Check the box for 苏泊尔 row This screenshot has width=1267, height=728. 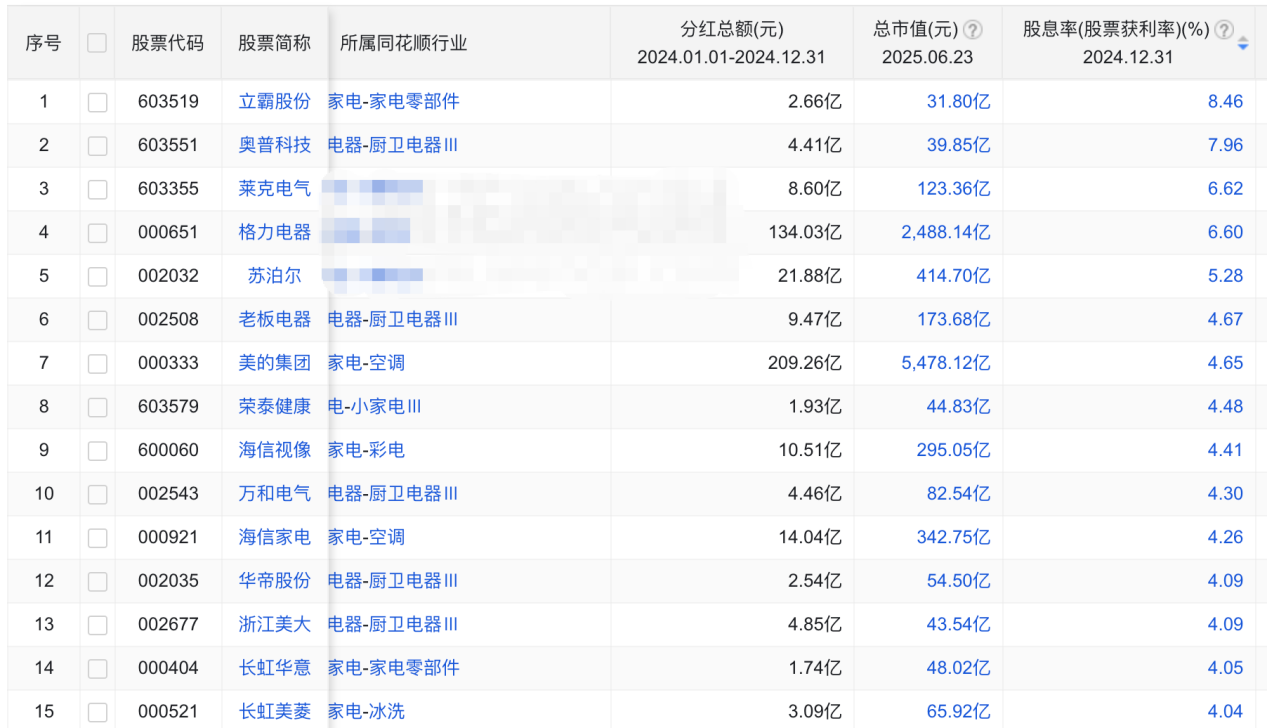(97, 276)
